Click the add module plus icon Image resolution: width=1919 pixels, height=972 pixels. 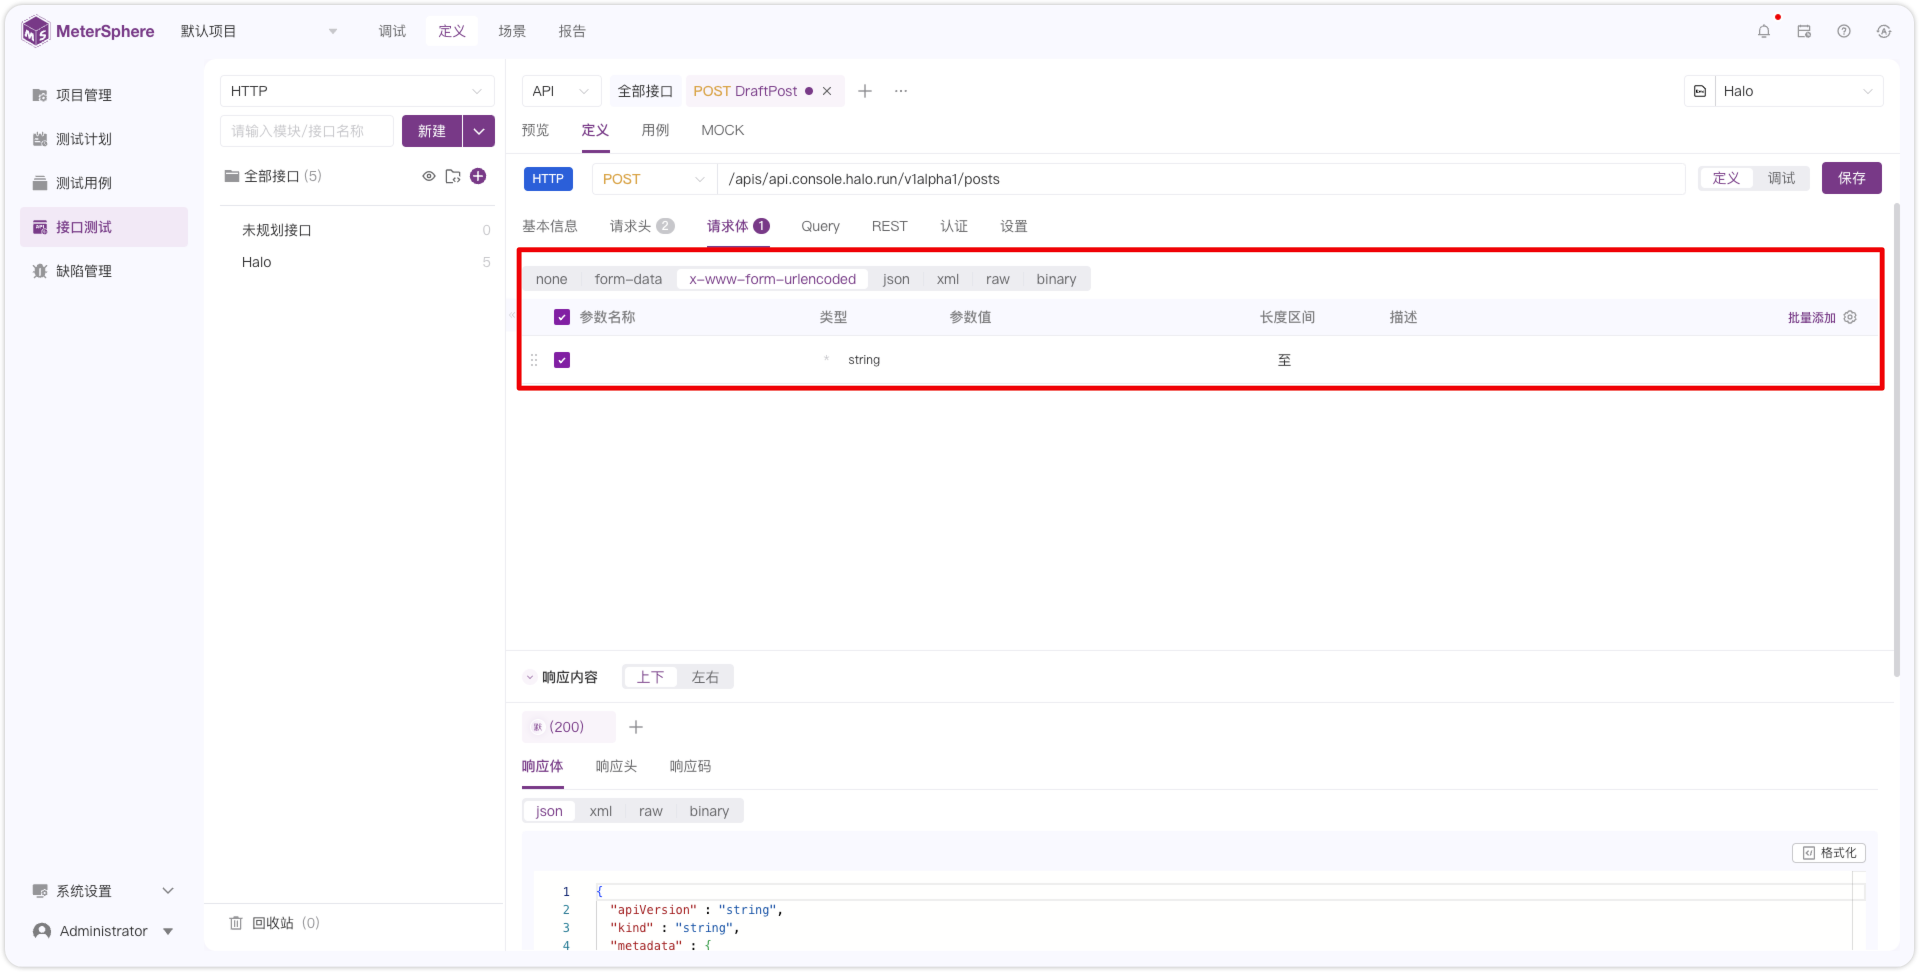tap(478, 176)
